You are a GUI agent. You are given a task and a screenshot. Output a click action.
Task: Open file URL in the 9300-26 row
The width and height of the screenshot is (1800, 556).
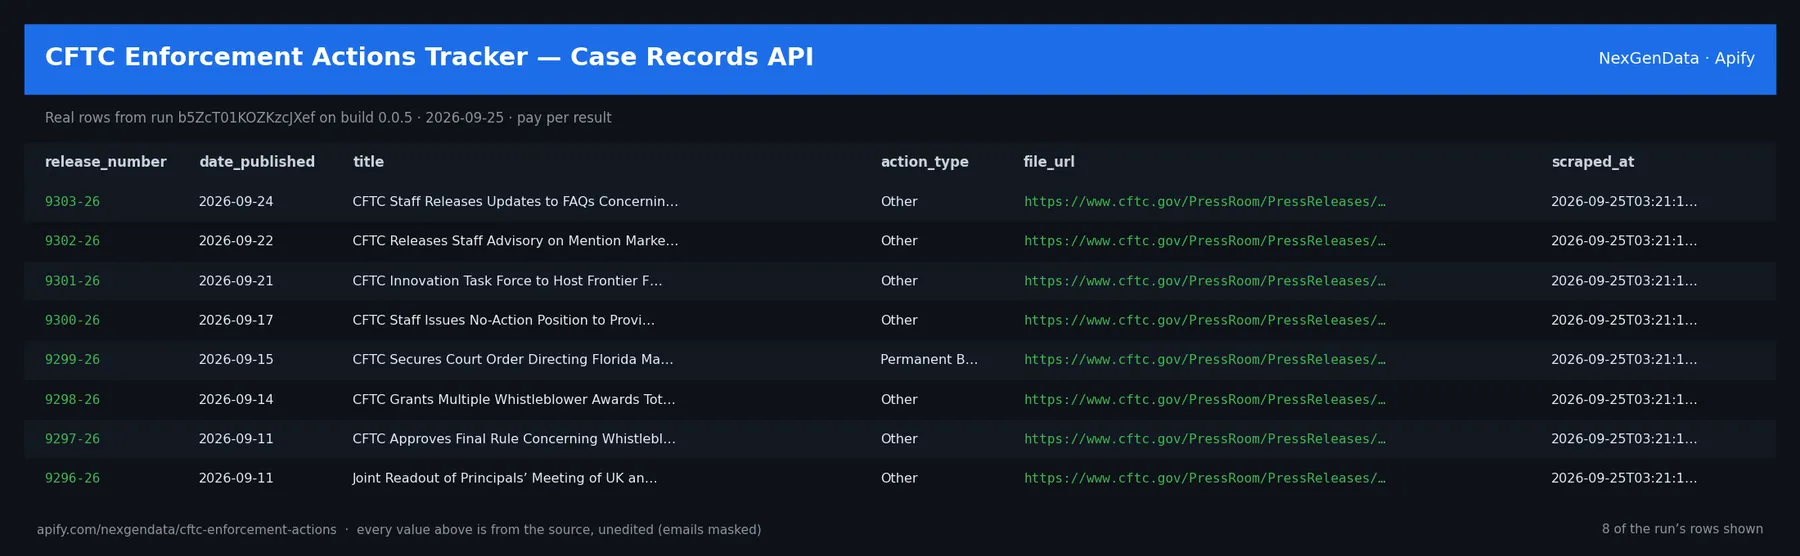tap(1204, 320)
